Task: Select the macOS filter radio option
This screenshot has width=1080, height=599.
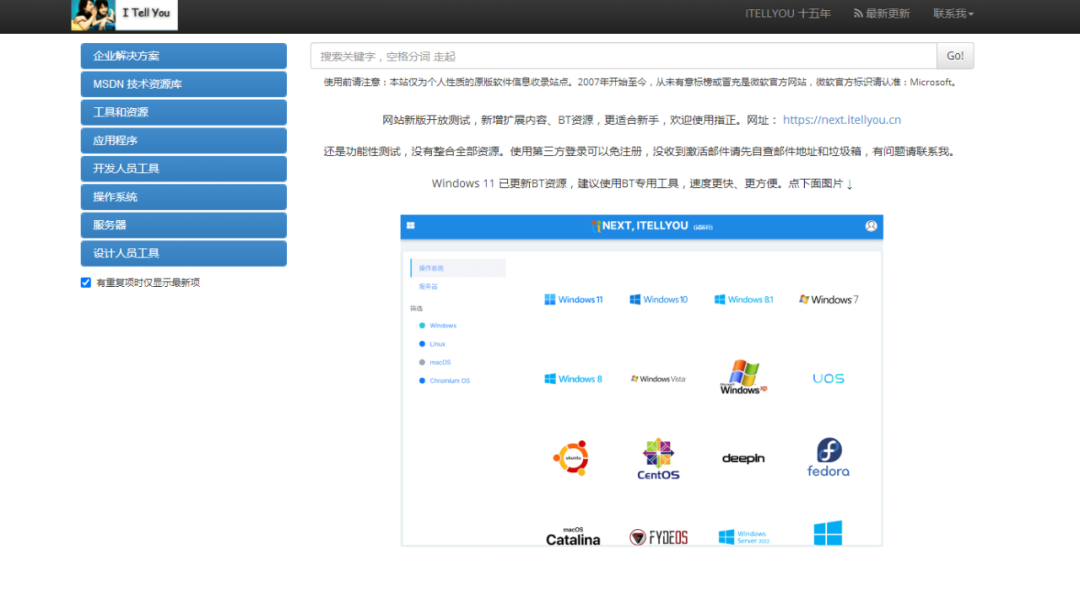Action: pyautogui.click(x=435, y=362)
